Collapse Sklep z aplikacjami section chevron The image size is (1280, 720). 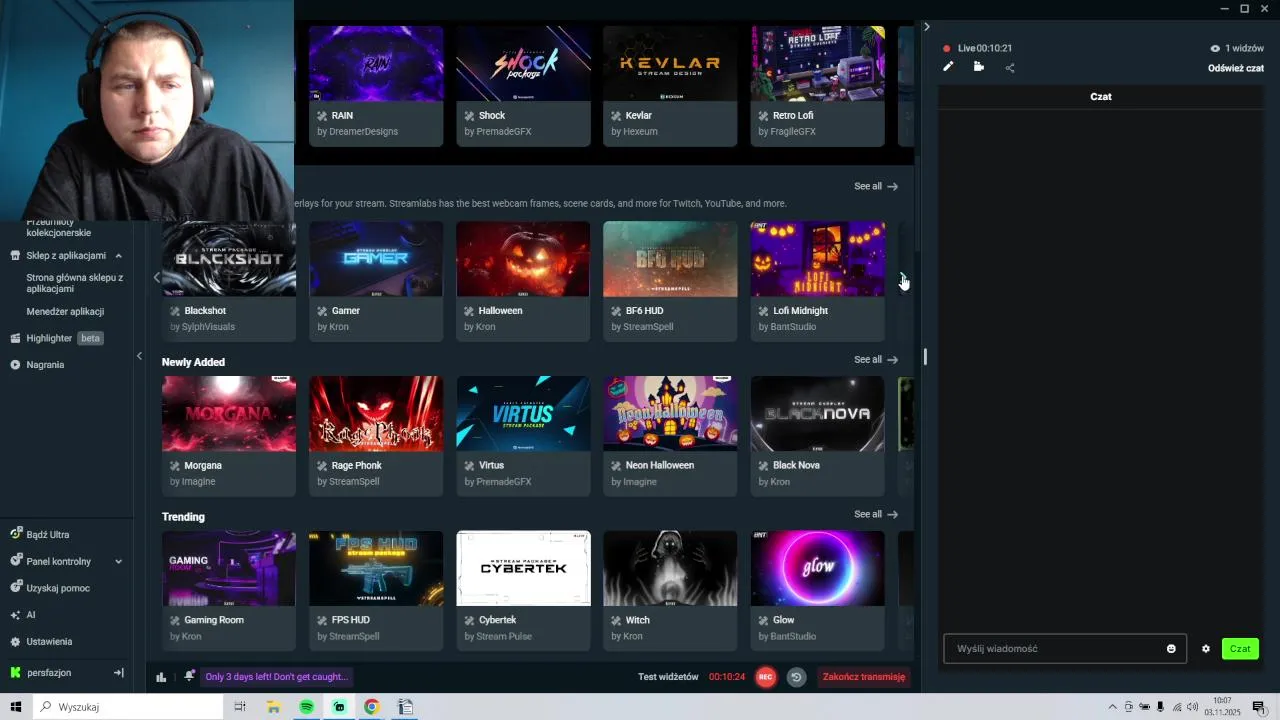(118, 256)
